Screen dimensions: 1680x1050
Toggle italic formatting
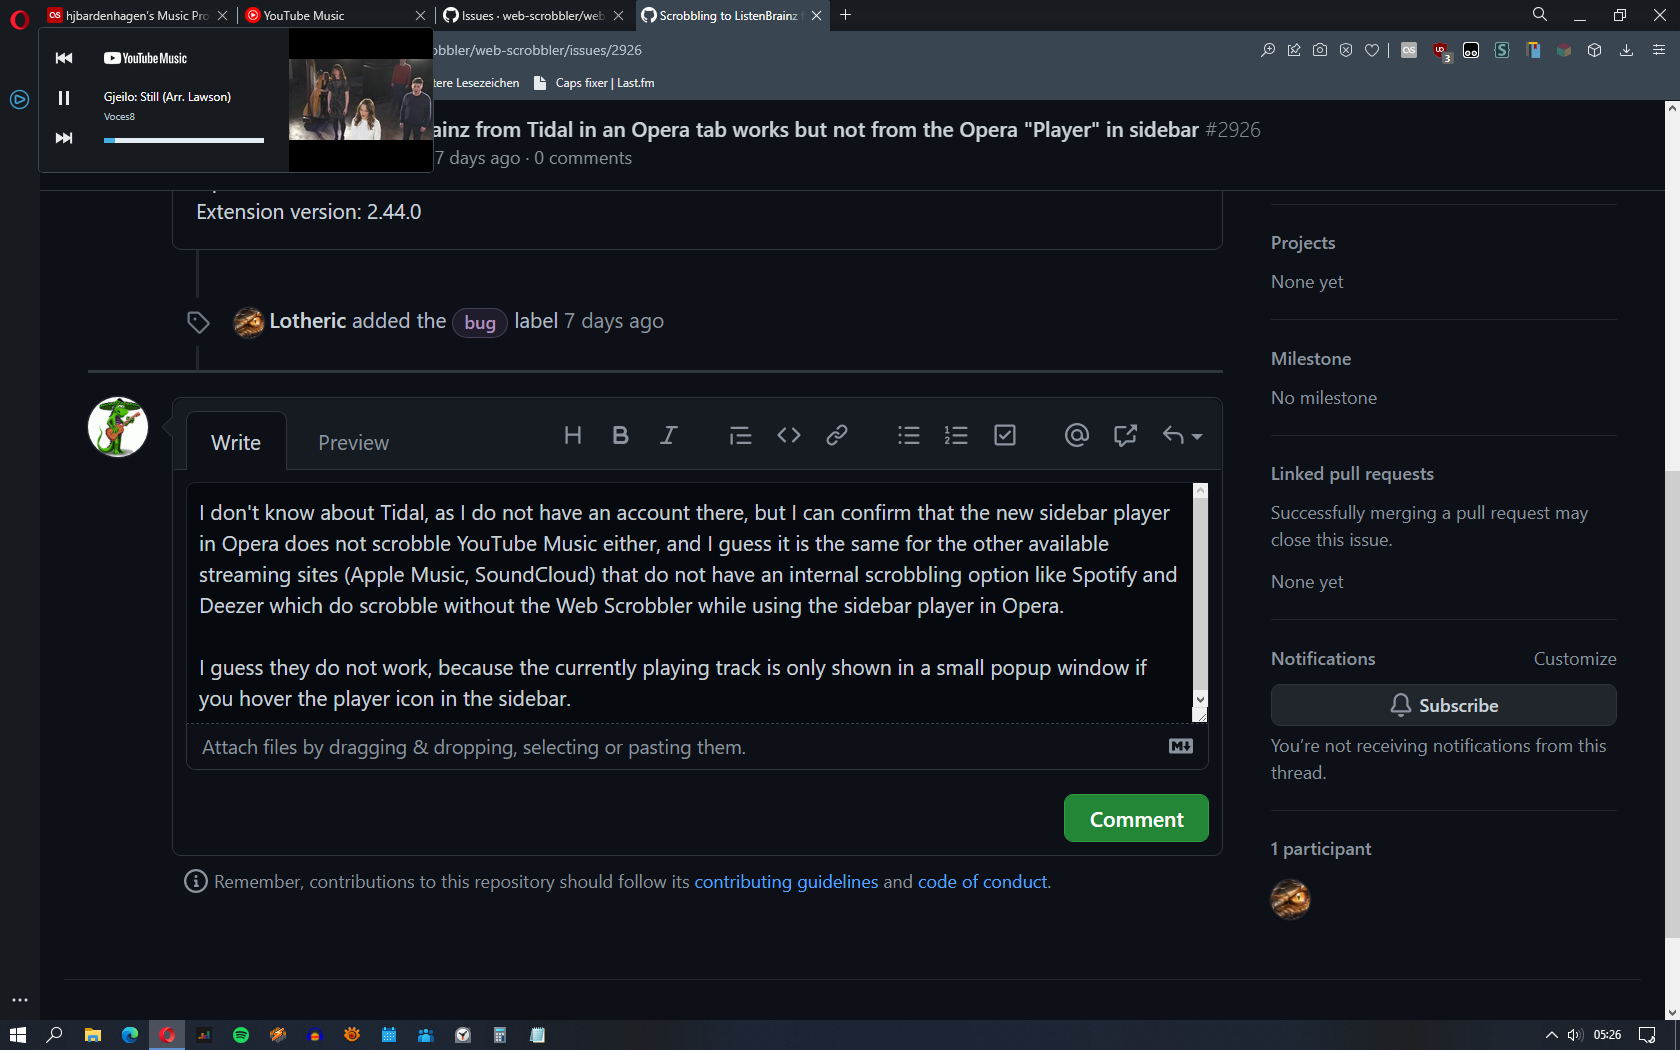coord(668,435)
